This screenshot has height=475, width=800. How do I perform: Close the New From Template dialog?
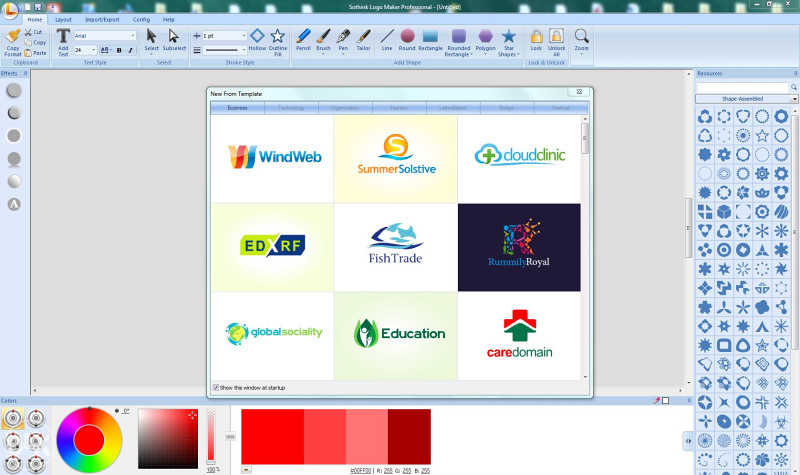click(x=579, y=92)
